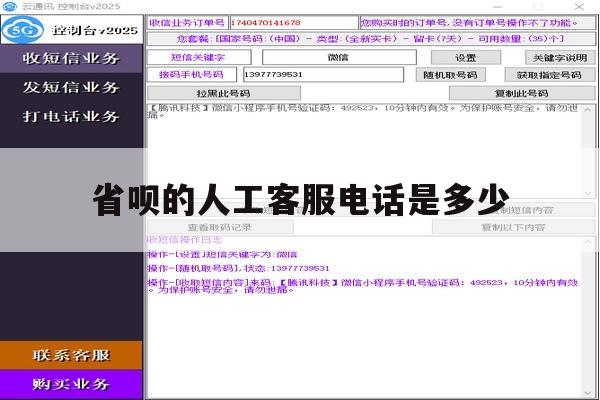Click the phone number field 13977739531
600x400 pixels.
click(x=323, y=75)
